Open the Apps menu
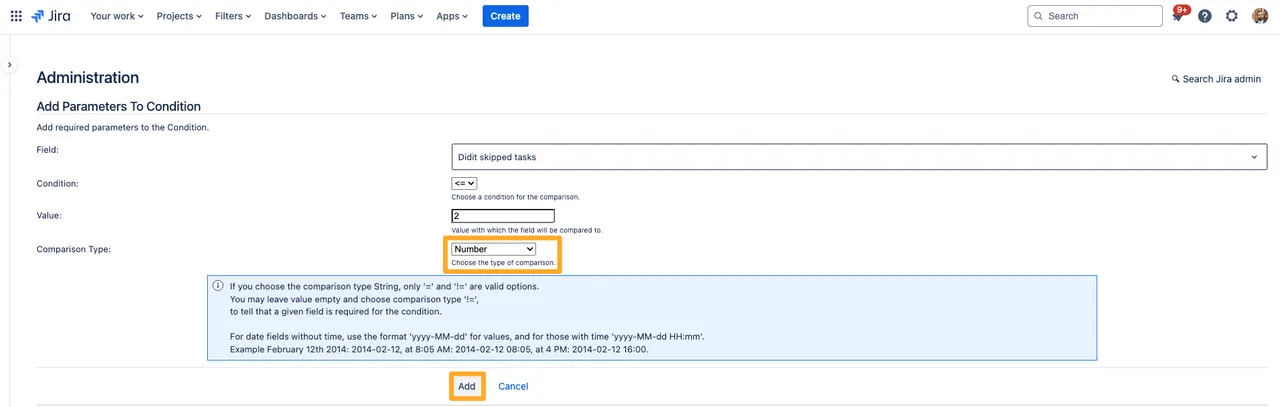The image size is (1280, 407). coord(453,16)
